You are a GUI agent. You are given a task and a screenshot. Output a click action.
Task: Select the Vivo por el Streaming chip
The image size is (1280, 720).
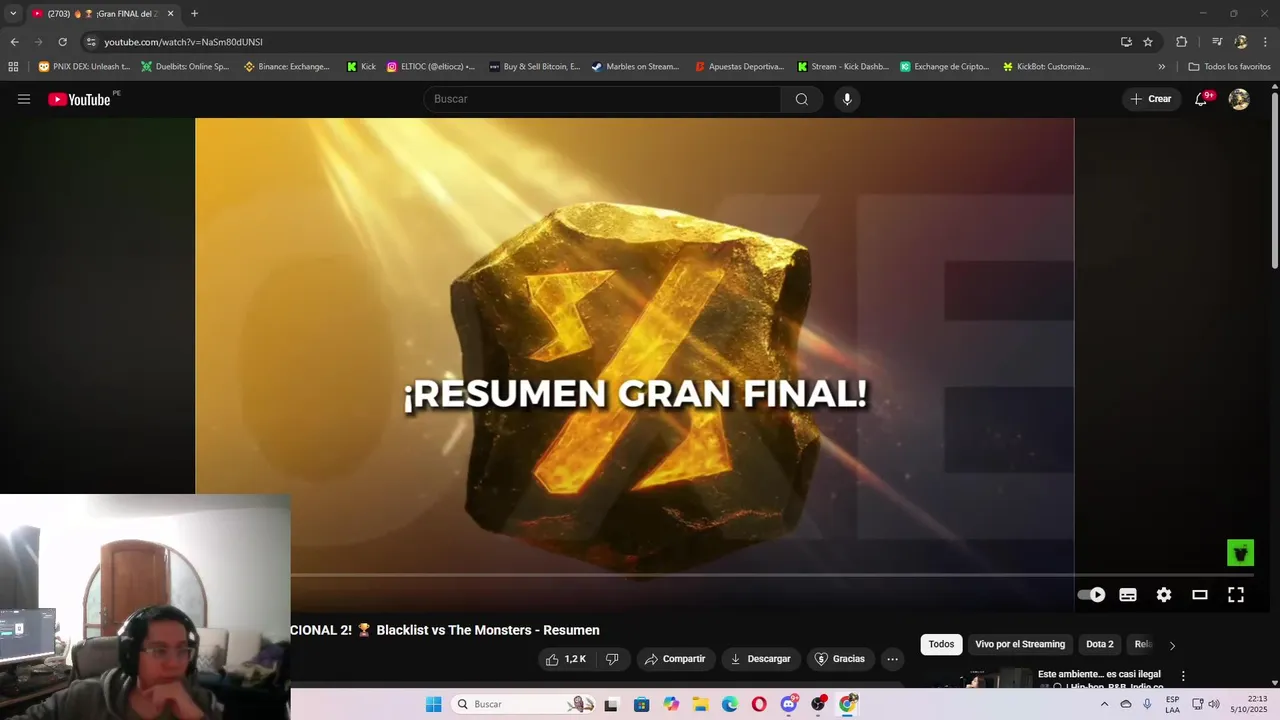point(1020,644)
